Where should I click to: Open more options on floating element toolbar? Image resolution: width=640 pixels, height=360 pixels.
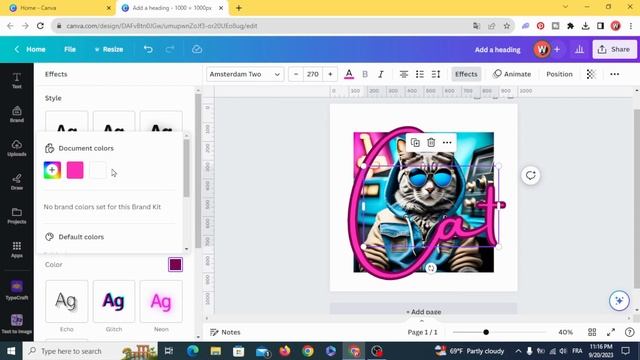point(447,142)
